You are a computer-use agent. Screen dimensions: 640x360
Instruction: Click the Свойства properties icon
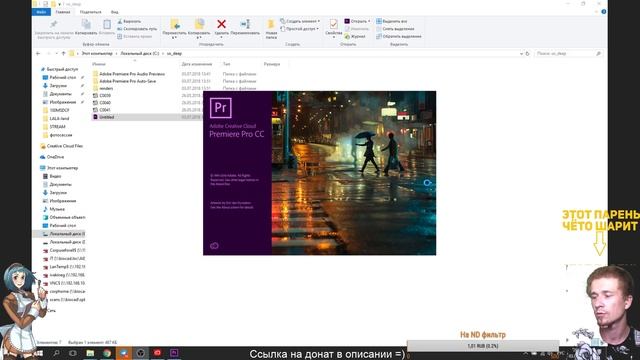(333, 24)
